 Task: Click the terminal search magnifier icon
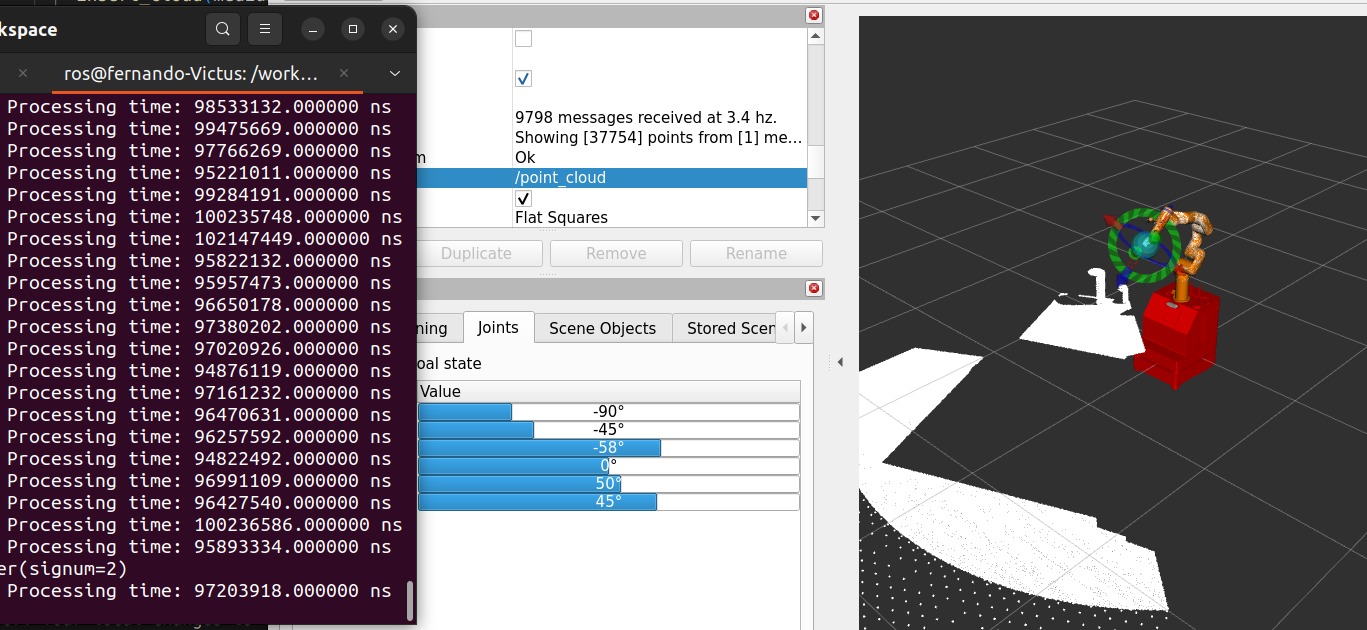click(223, 30)
